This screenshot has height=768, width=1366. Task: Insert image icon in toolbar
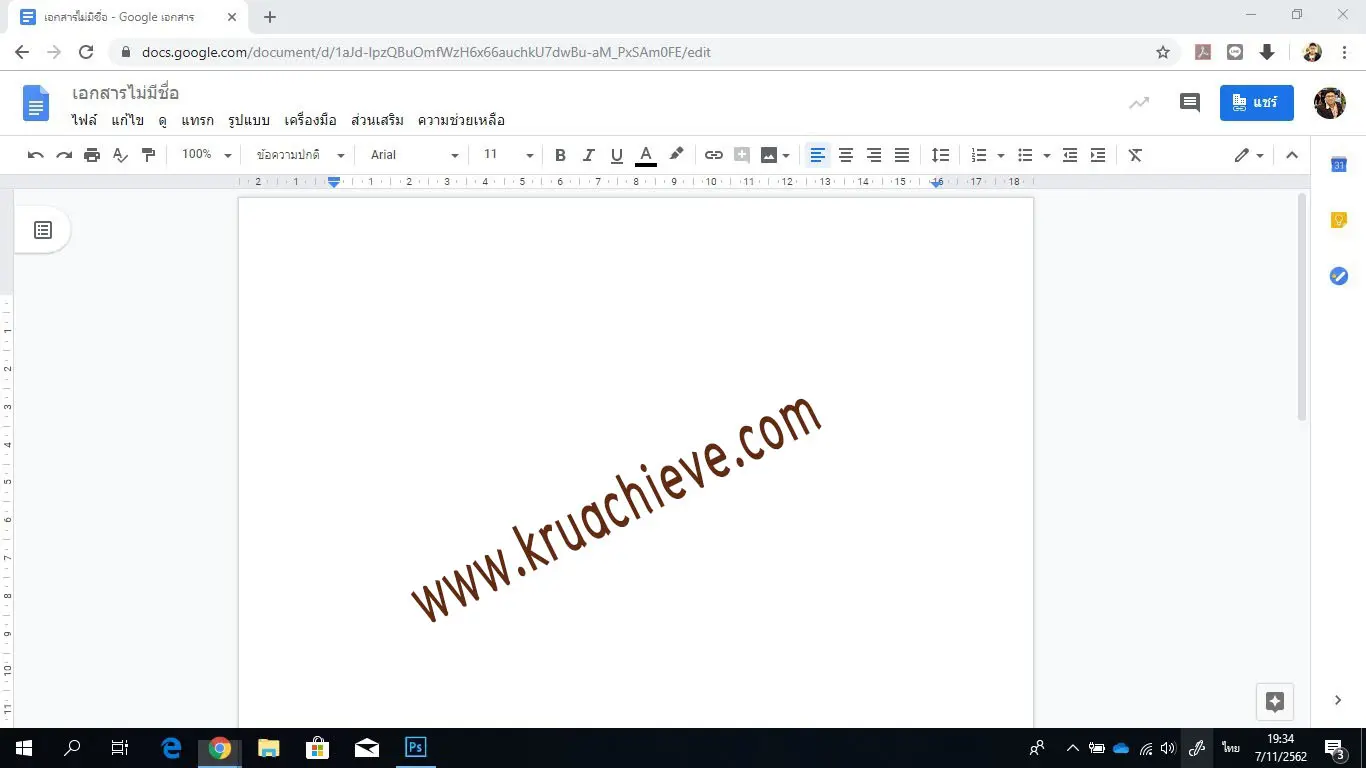[768, 155]
